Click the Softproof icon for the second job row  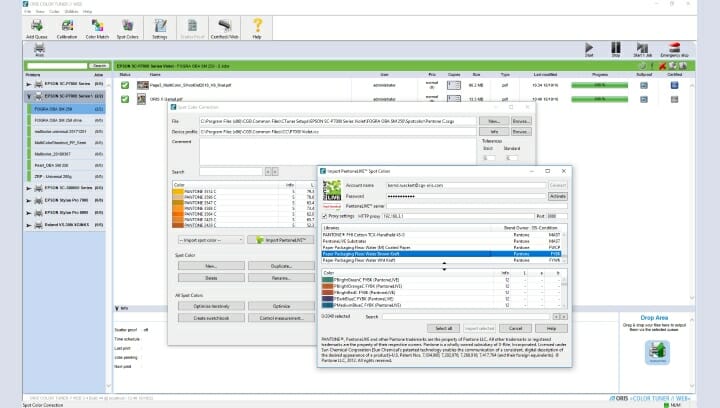(x=644, y=99)
